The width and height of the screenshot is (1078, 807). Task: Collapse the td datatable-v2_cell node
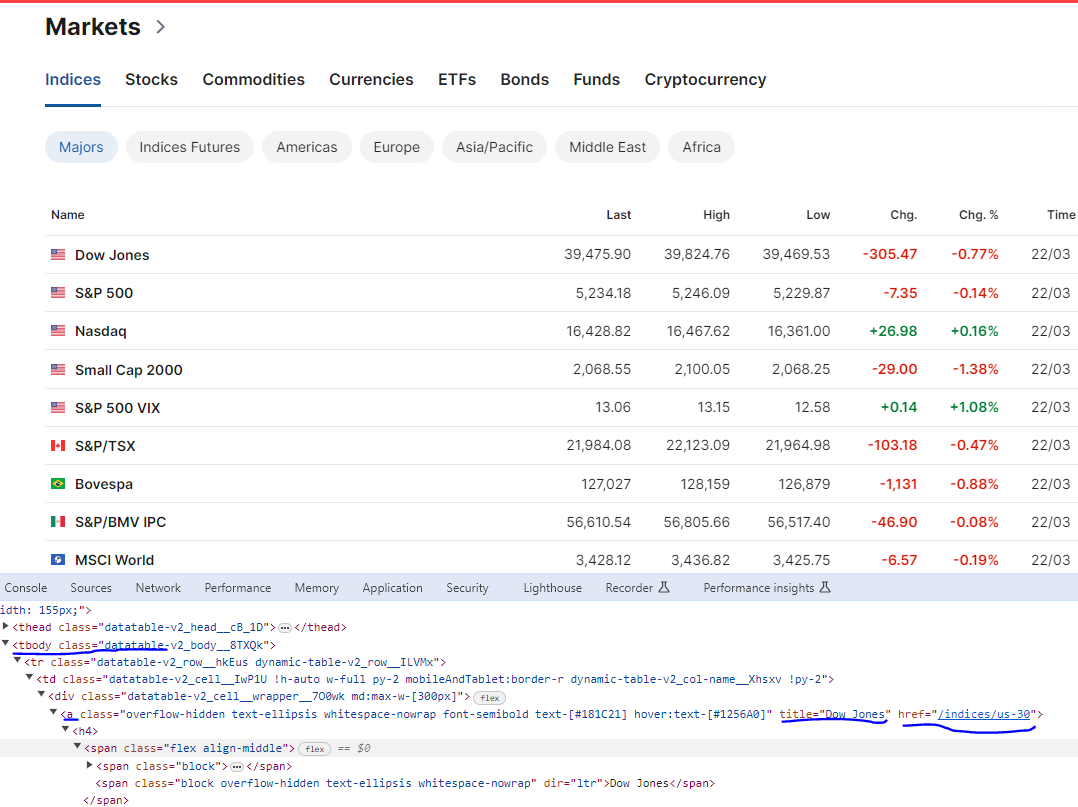tap(30, 678)
